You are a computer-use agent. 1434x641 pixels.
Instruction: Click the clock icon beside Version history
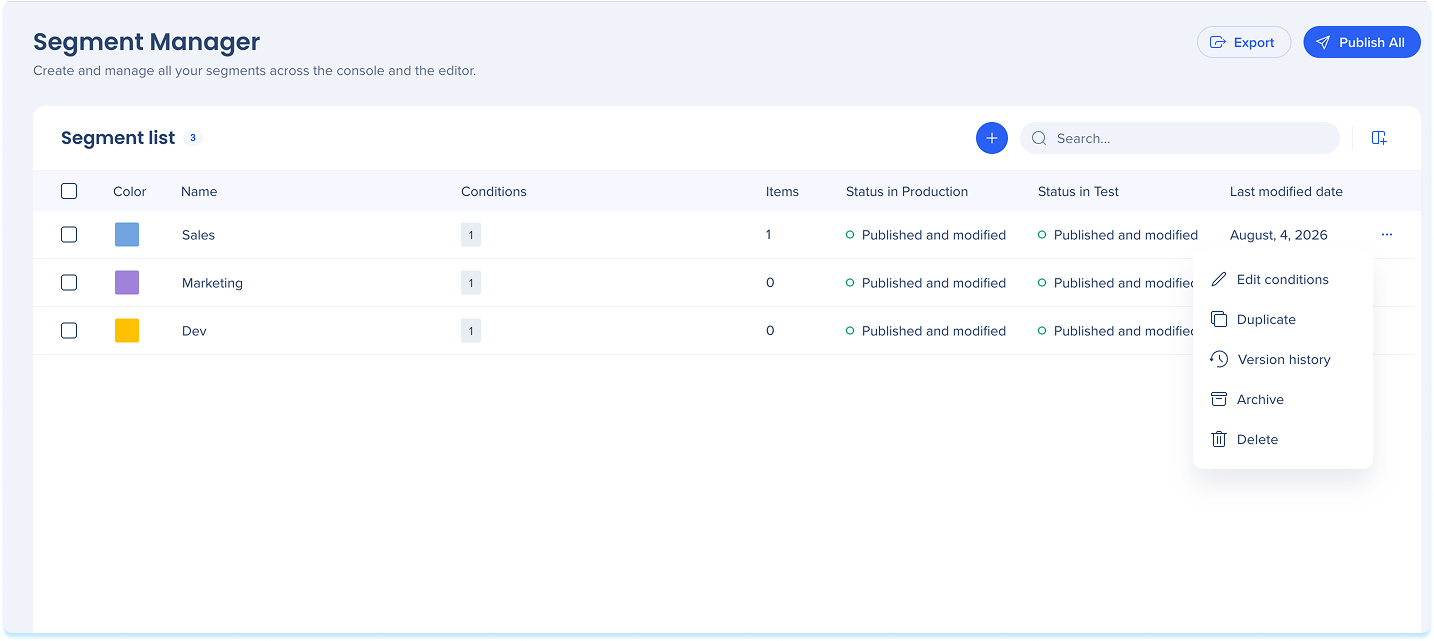(1219, 359)
